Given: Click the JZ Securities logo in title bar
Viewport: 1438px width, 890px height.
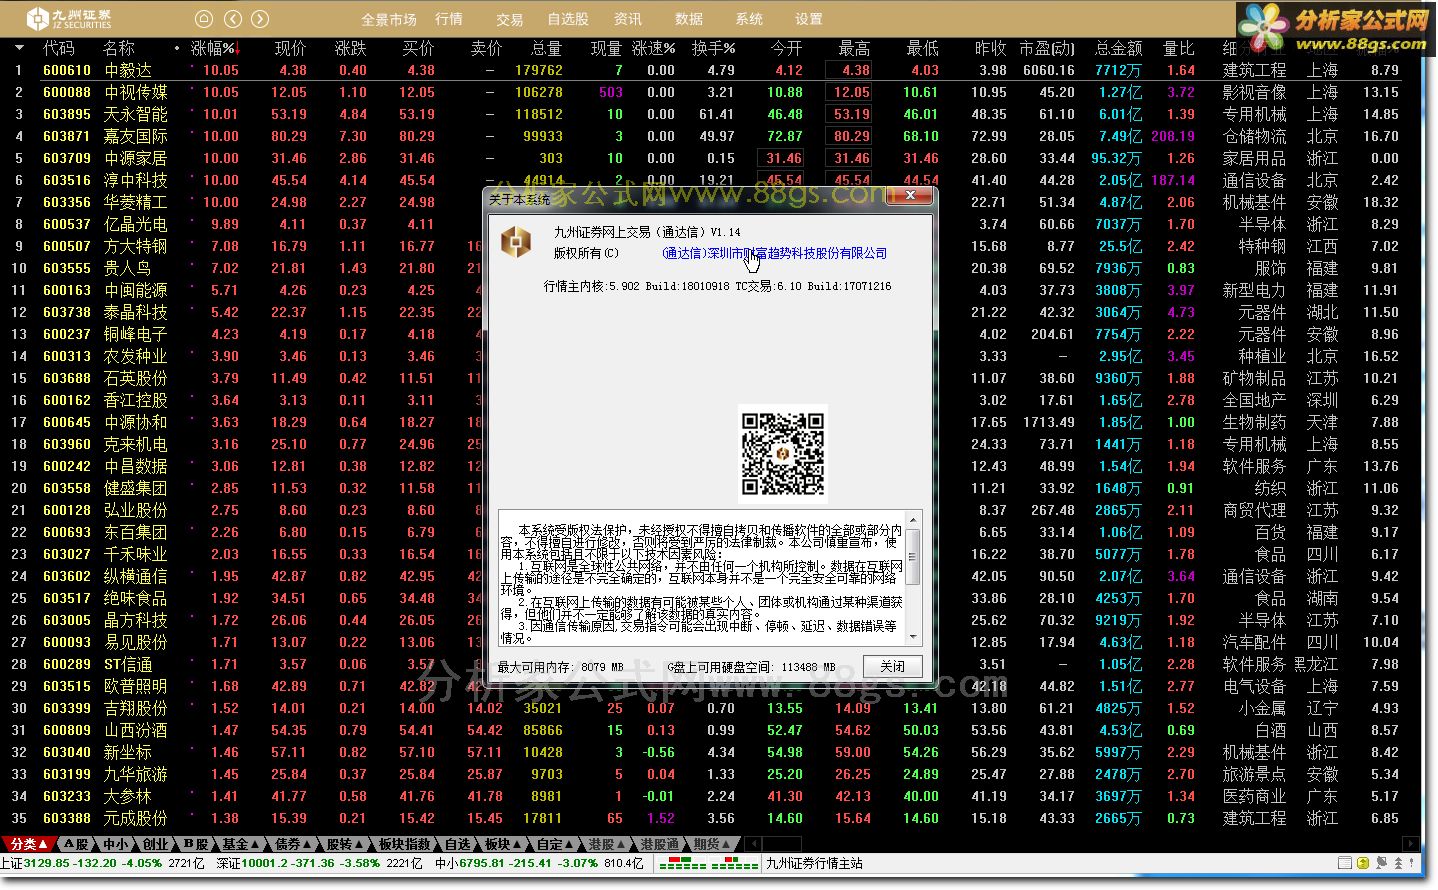Looking at the screenshot, I should 69,18.
